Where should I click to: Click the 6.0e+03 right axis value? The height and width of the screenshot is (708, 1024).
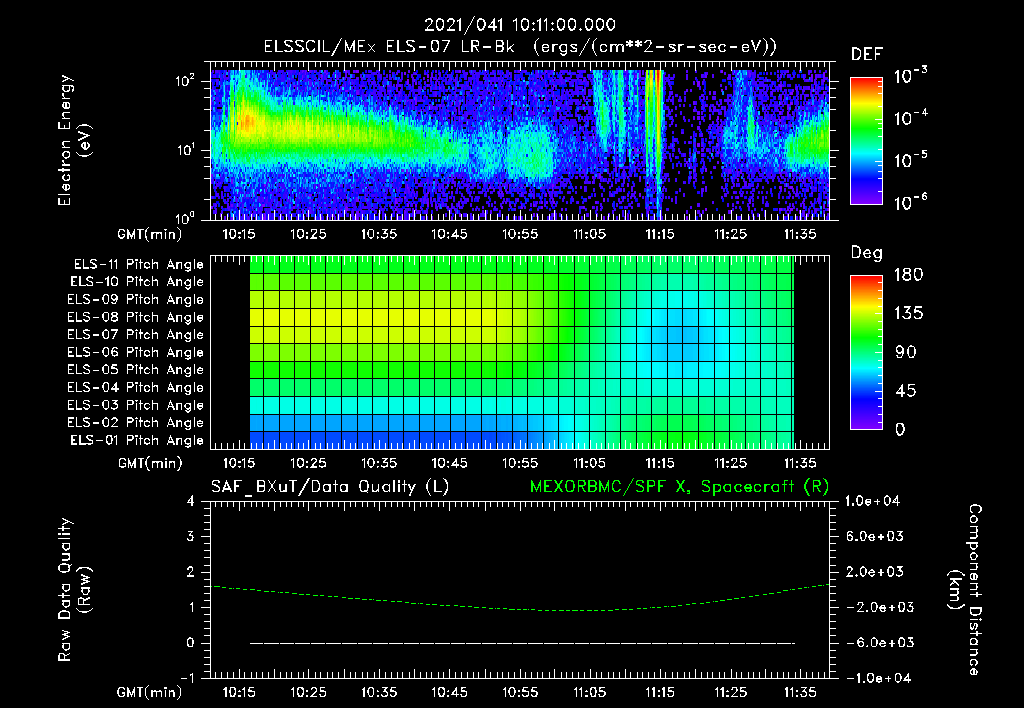click(x=875, y=536)
